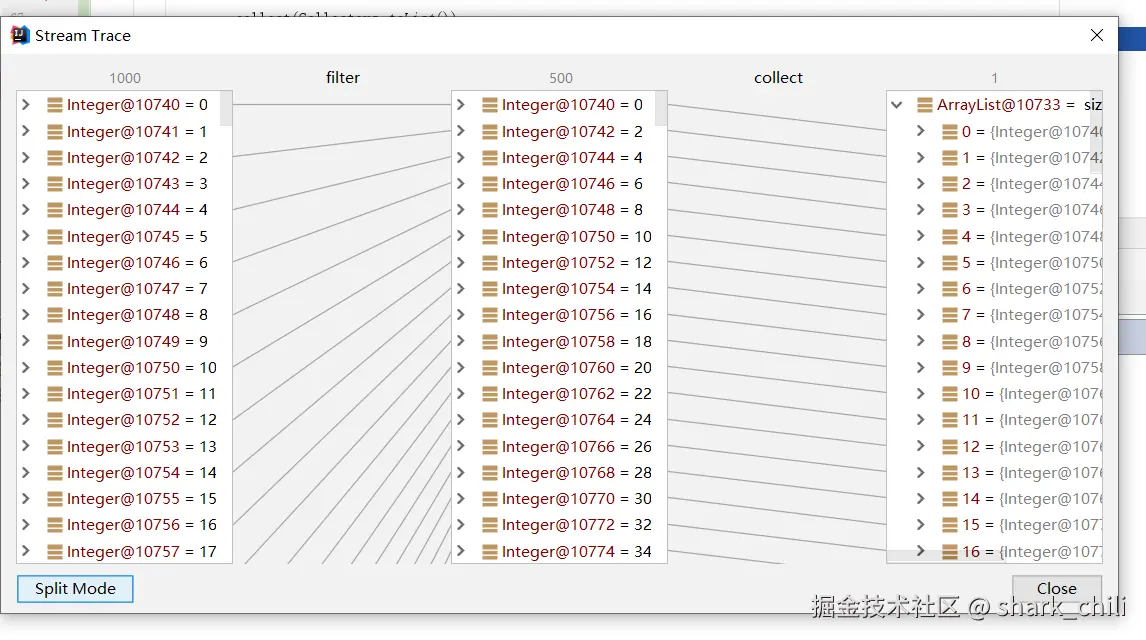
Task: Click icon of ArrayList element 7
Action: (949, 315)
